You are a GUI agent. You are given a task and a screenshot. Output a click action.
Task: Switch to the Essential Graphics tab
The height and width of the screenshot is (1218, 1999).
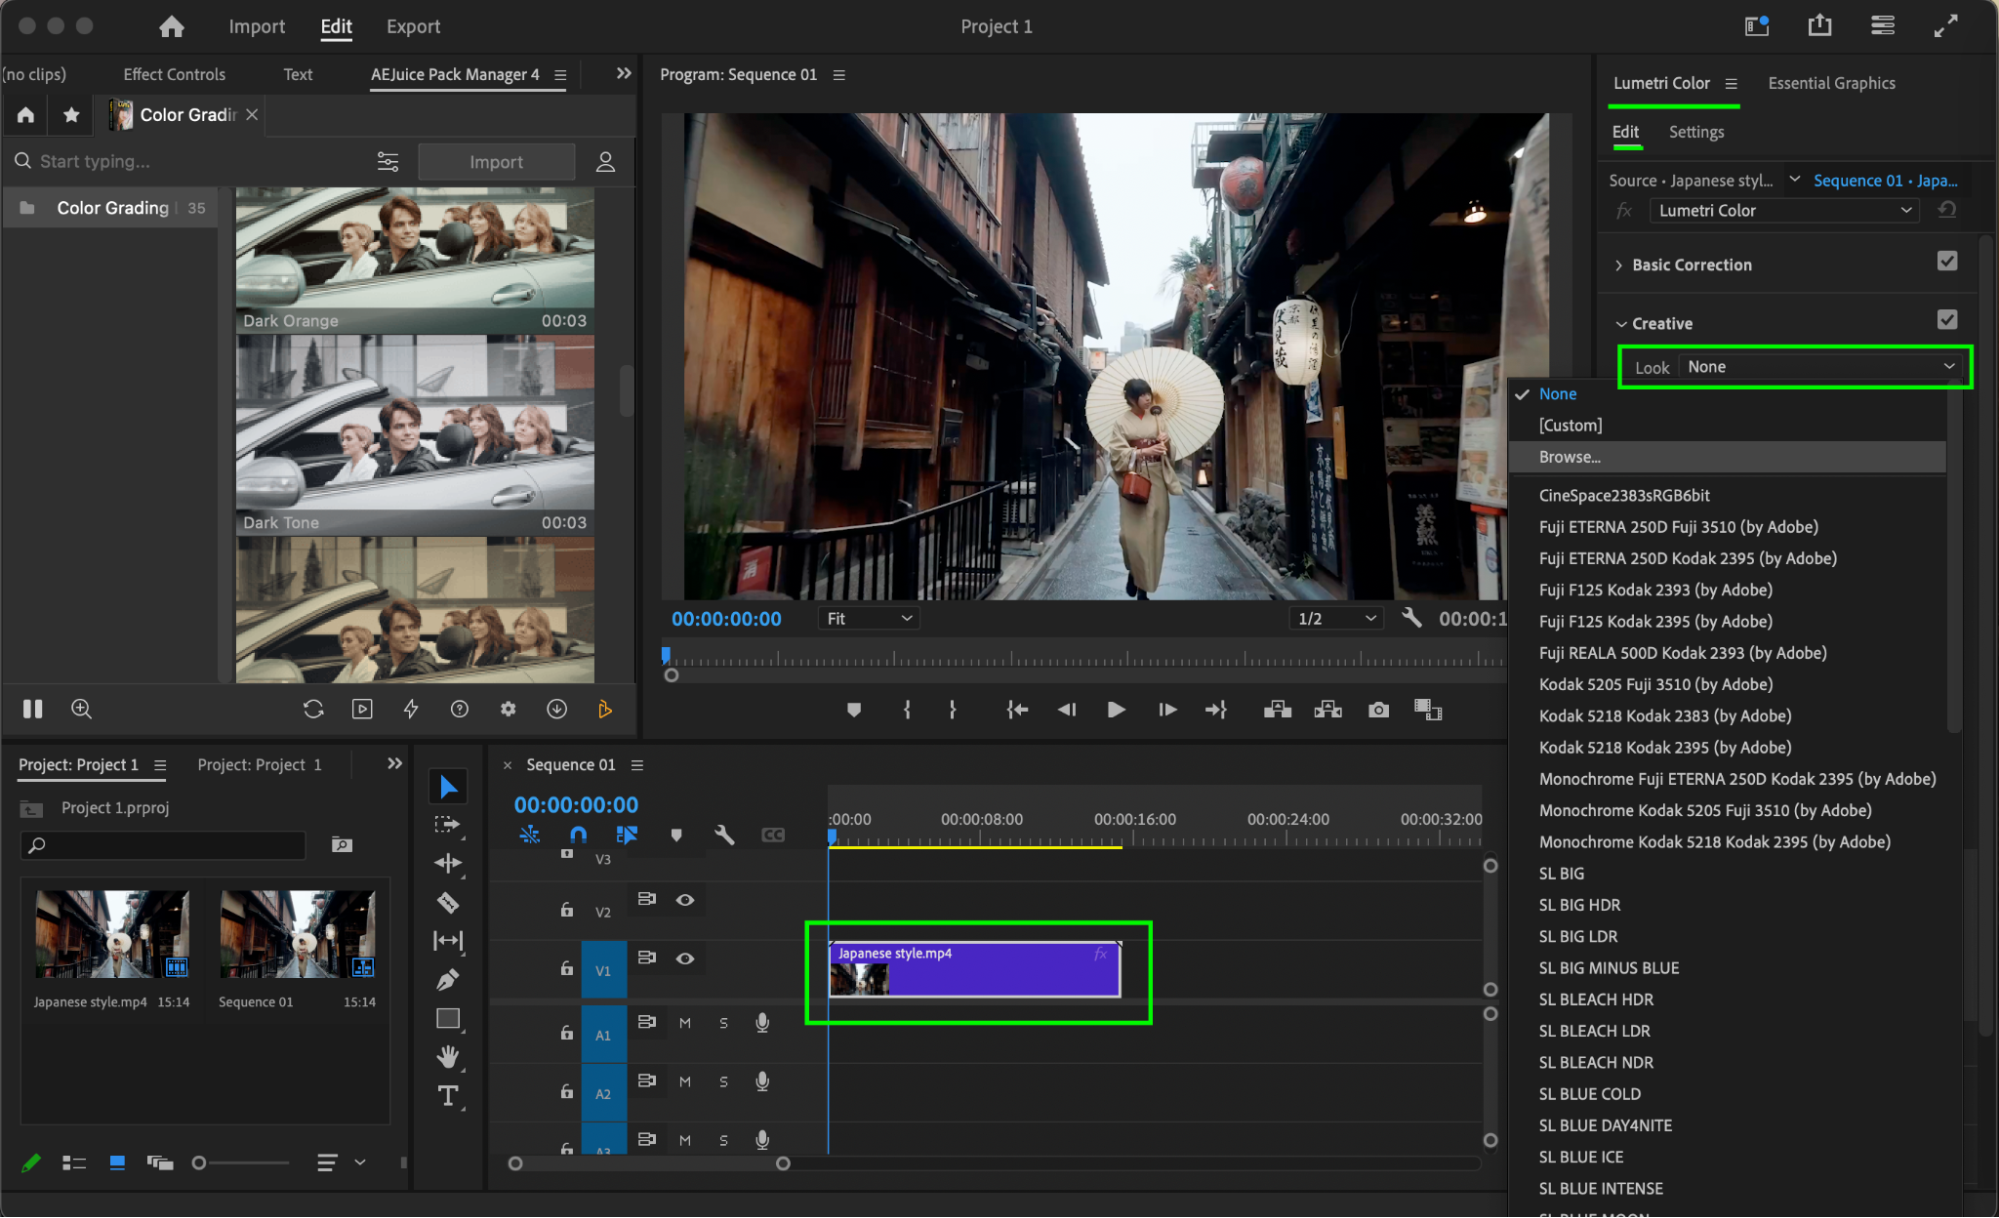[1830, 83]
